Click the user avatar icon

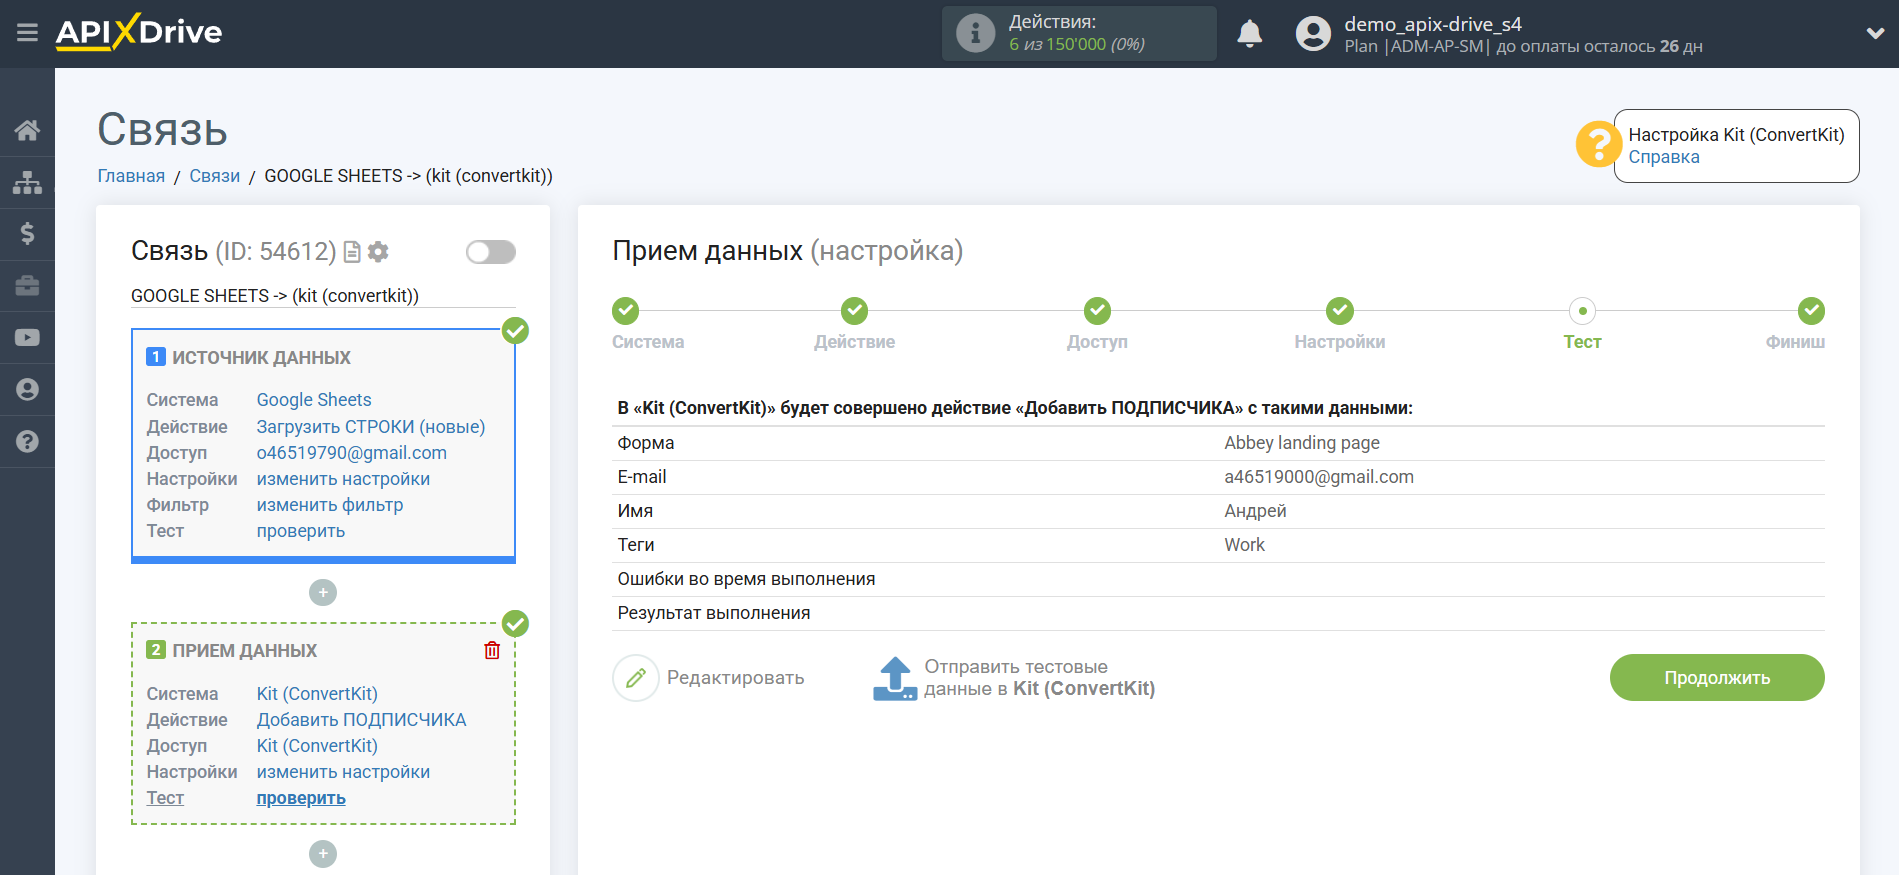[x=1313, y=33]
